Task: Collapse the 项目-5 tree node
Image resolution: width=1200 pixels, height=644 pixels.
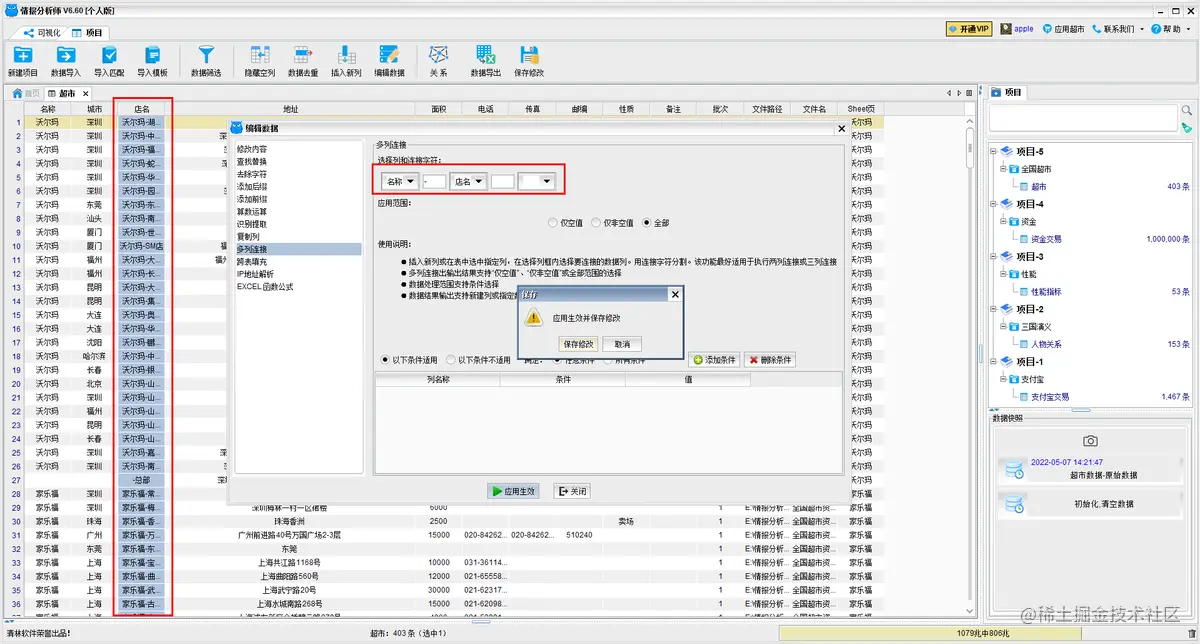Action: pos(994,152)
